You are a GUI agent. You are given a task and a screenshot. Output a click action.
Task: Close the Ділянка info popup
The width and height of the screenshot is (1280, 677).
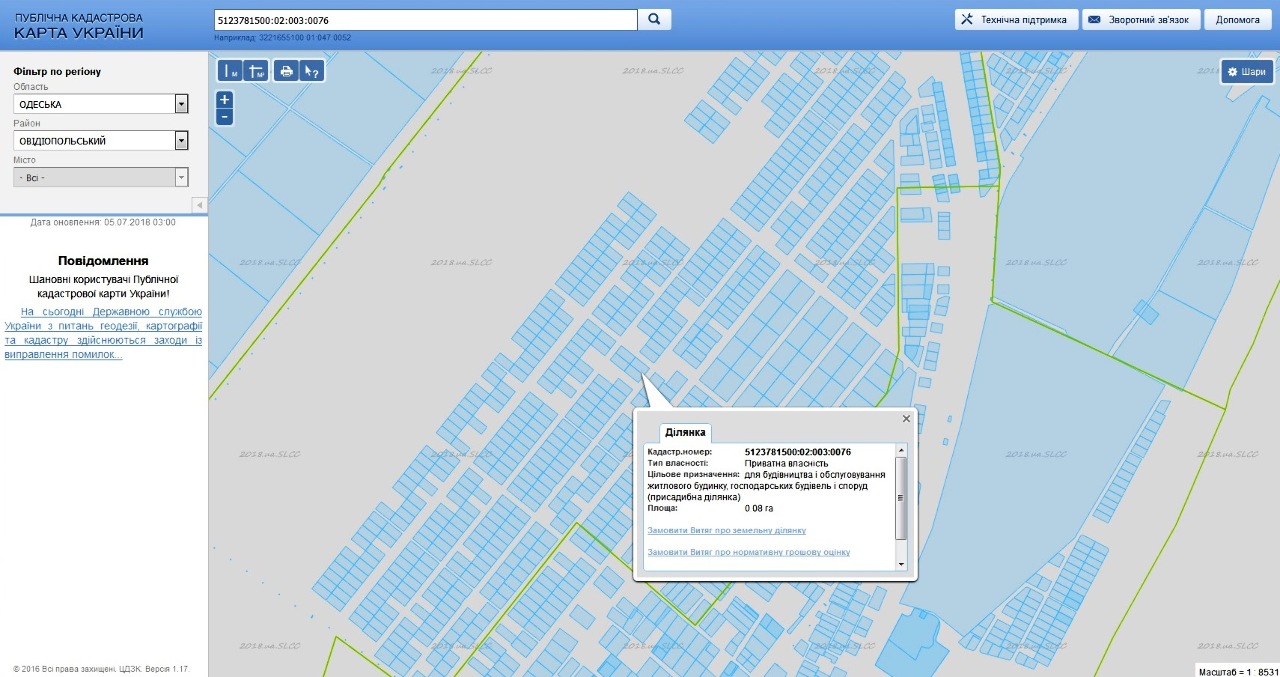(906, 419)
